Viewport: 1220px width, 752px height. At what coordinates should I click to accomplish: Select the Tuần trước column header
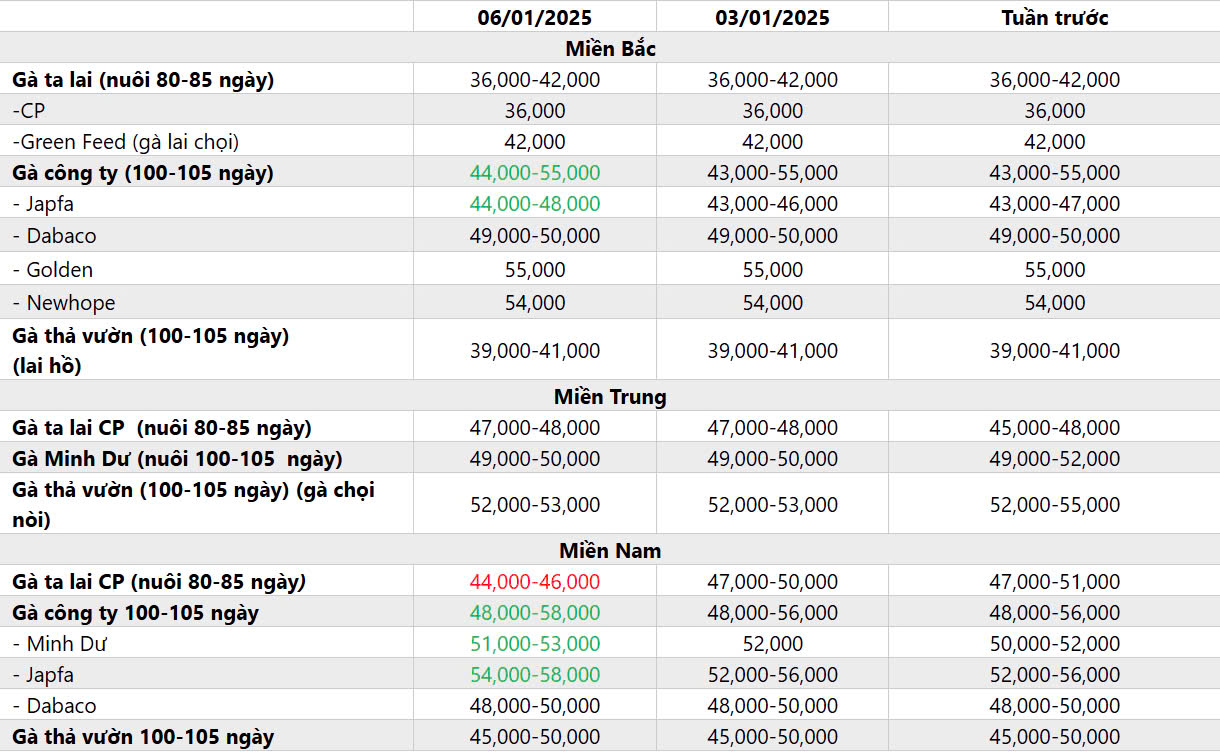point(1054,17)
